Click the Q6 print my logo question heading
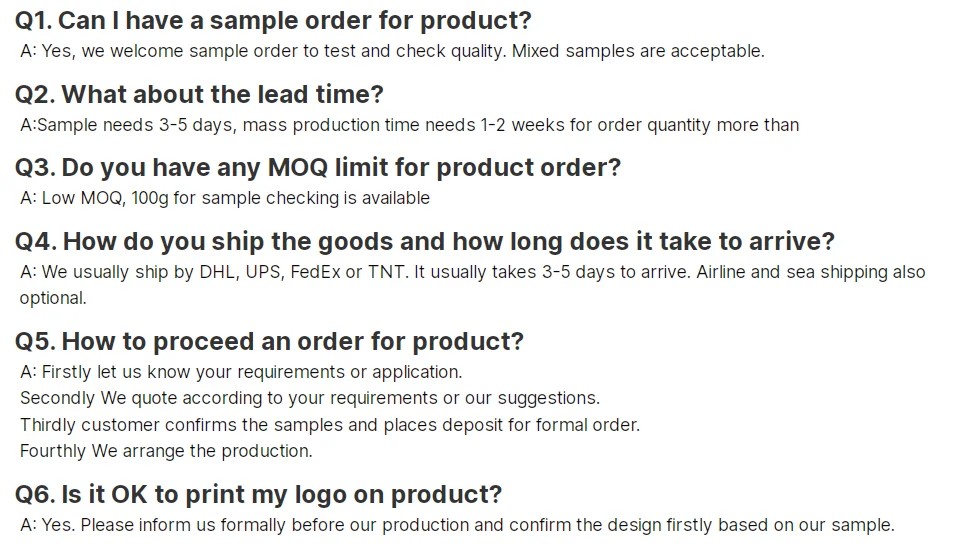The image size is (961, 547). click(258, 494)
